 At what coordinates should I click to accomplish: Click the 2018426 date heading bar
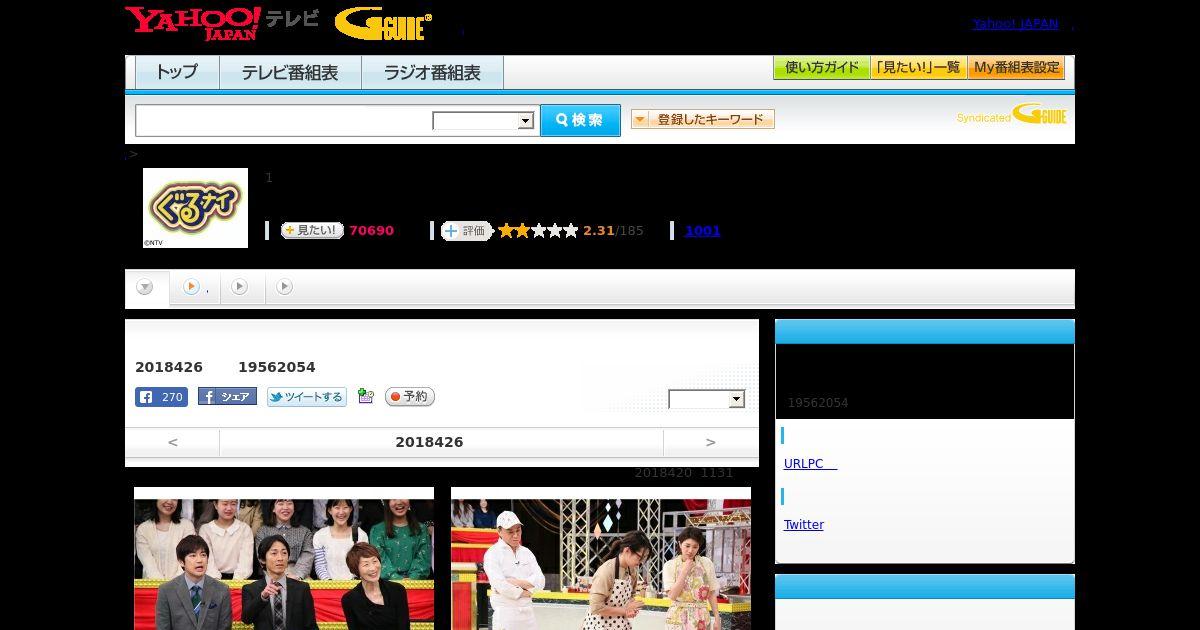pyautogui.click(x=441, y=442)
